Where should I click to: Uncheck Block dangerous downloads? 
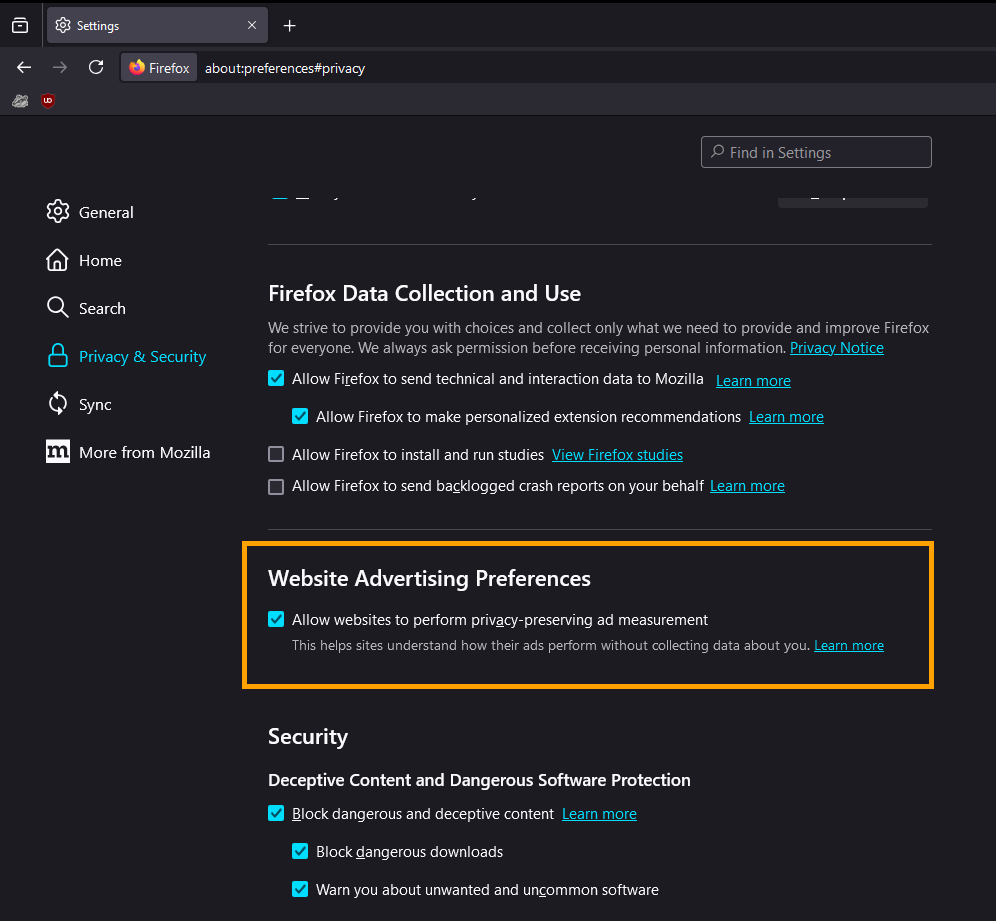(300, 851)
